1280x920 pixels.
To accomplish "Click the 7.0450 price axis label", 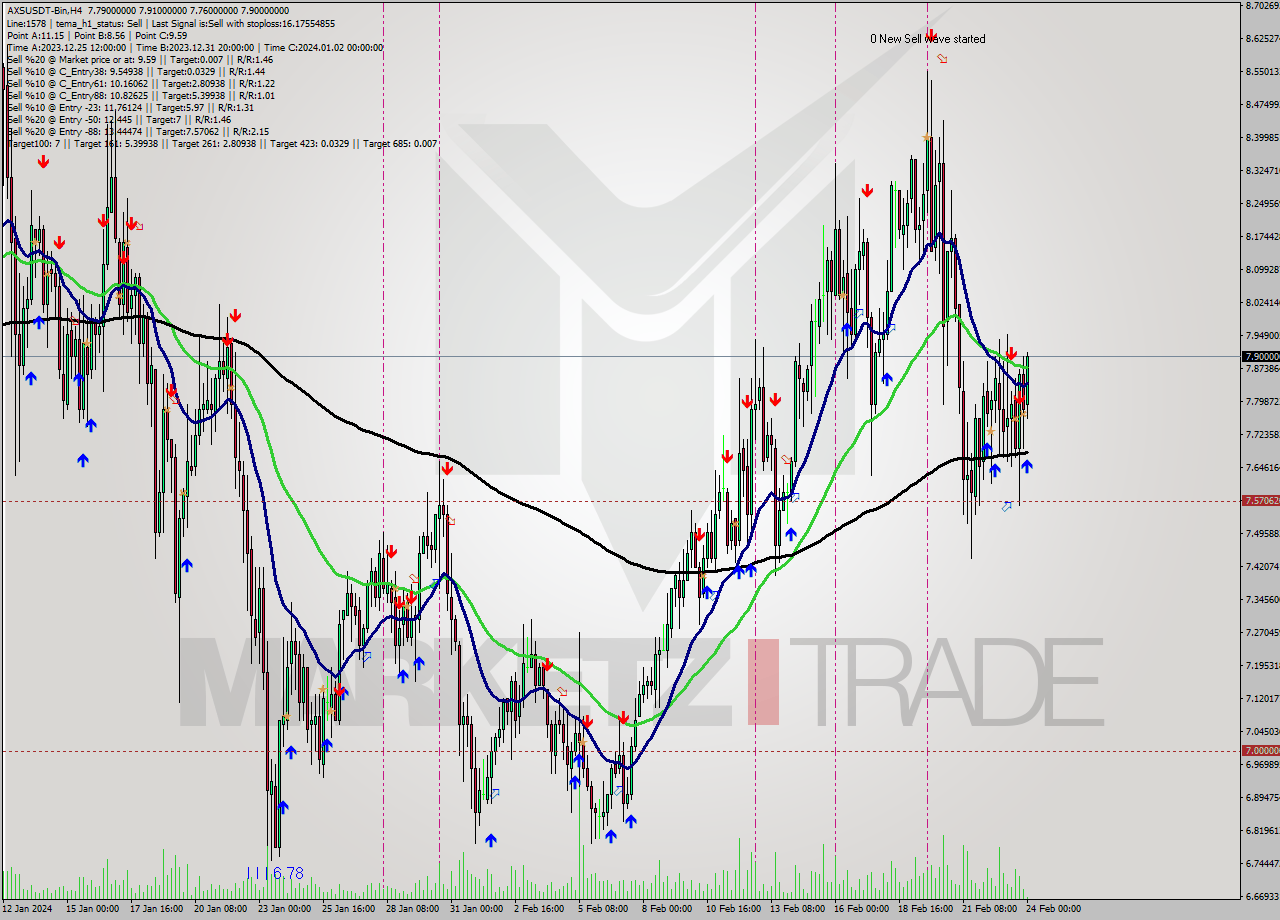I will click(1263, 732).
